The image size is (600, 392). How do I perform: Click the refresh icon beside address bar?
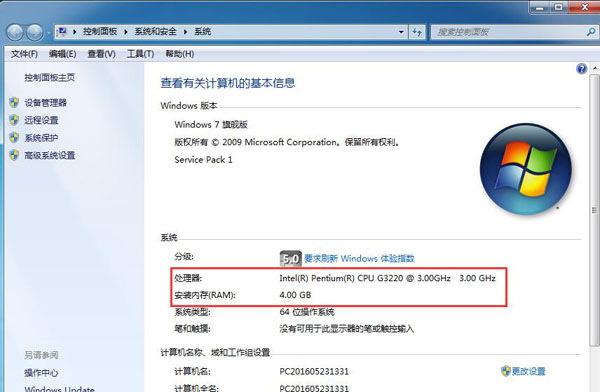pyautogui.click(x=417, y=32)
